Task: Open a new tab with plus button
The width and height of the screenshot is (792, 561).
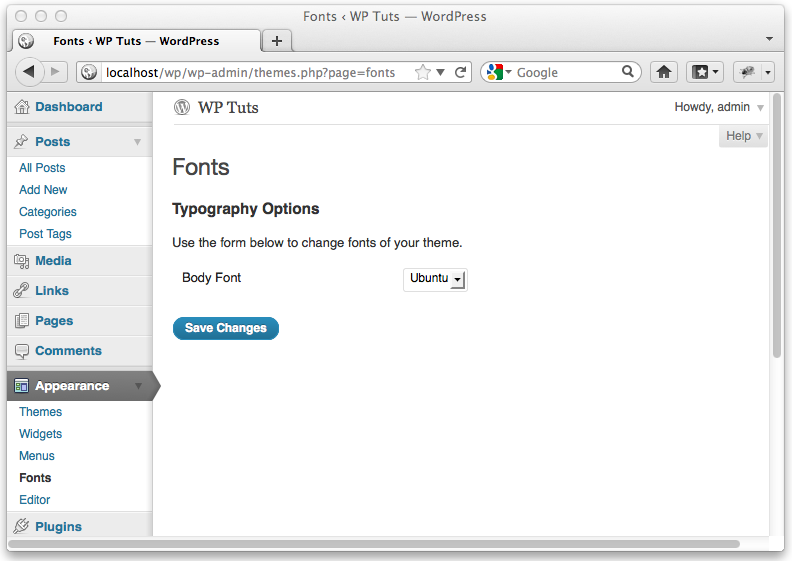Action: 277,41
